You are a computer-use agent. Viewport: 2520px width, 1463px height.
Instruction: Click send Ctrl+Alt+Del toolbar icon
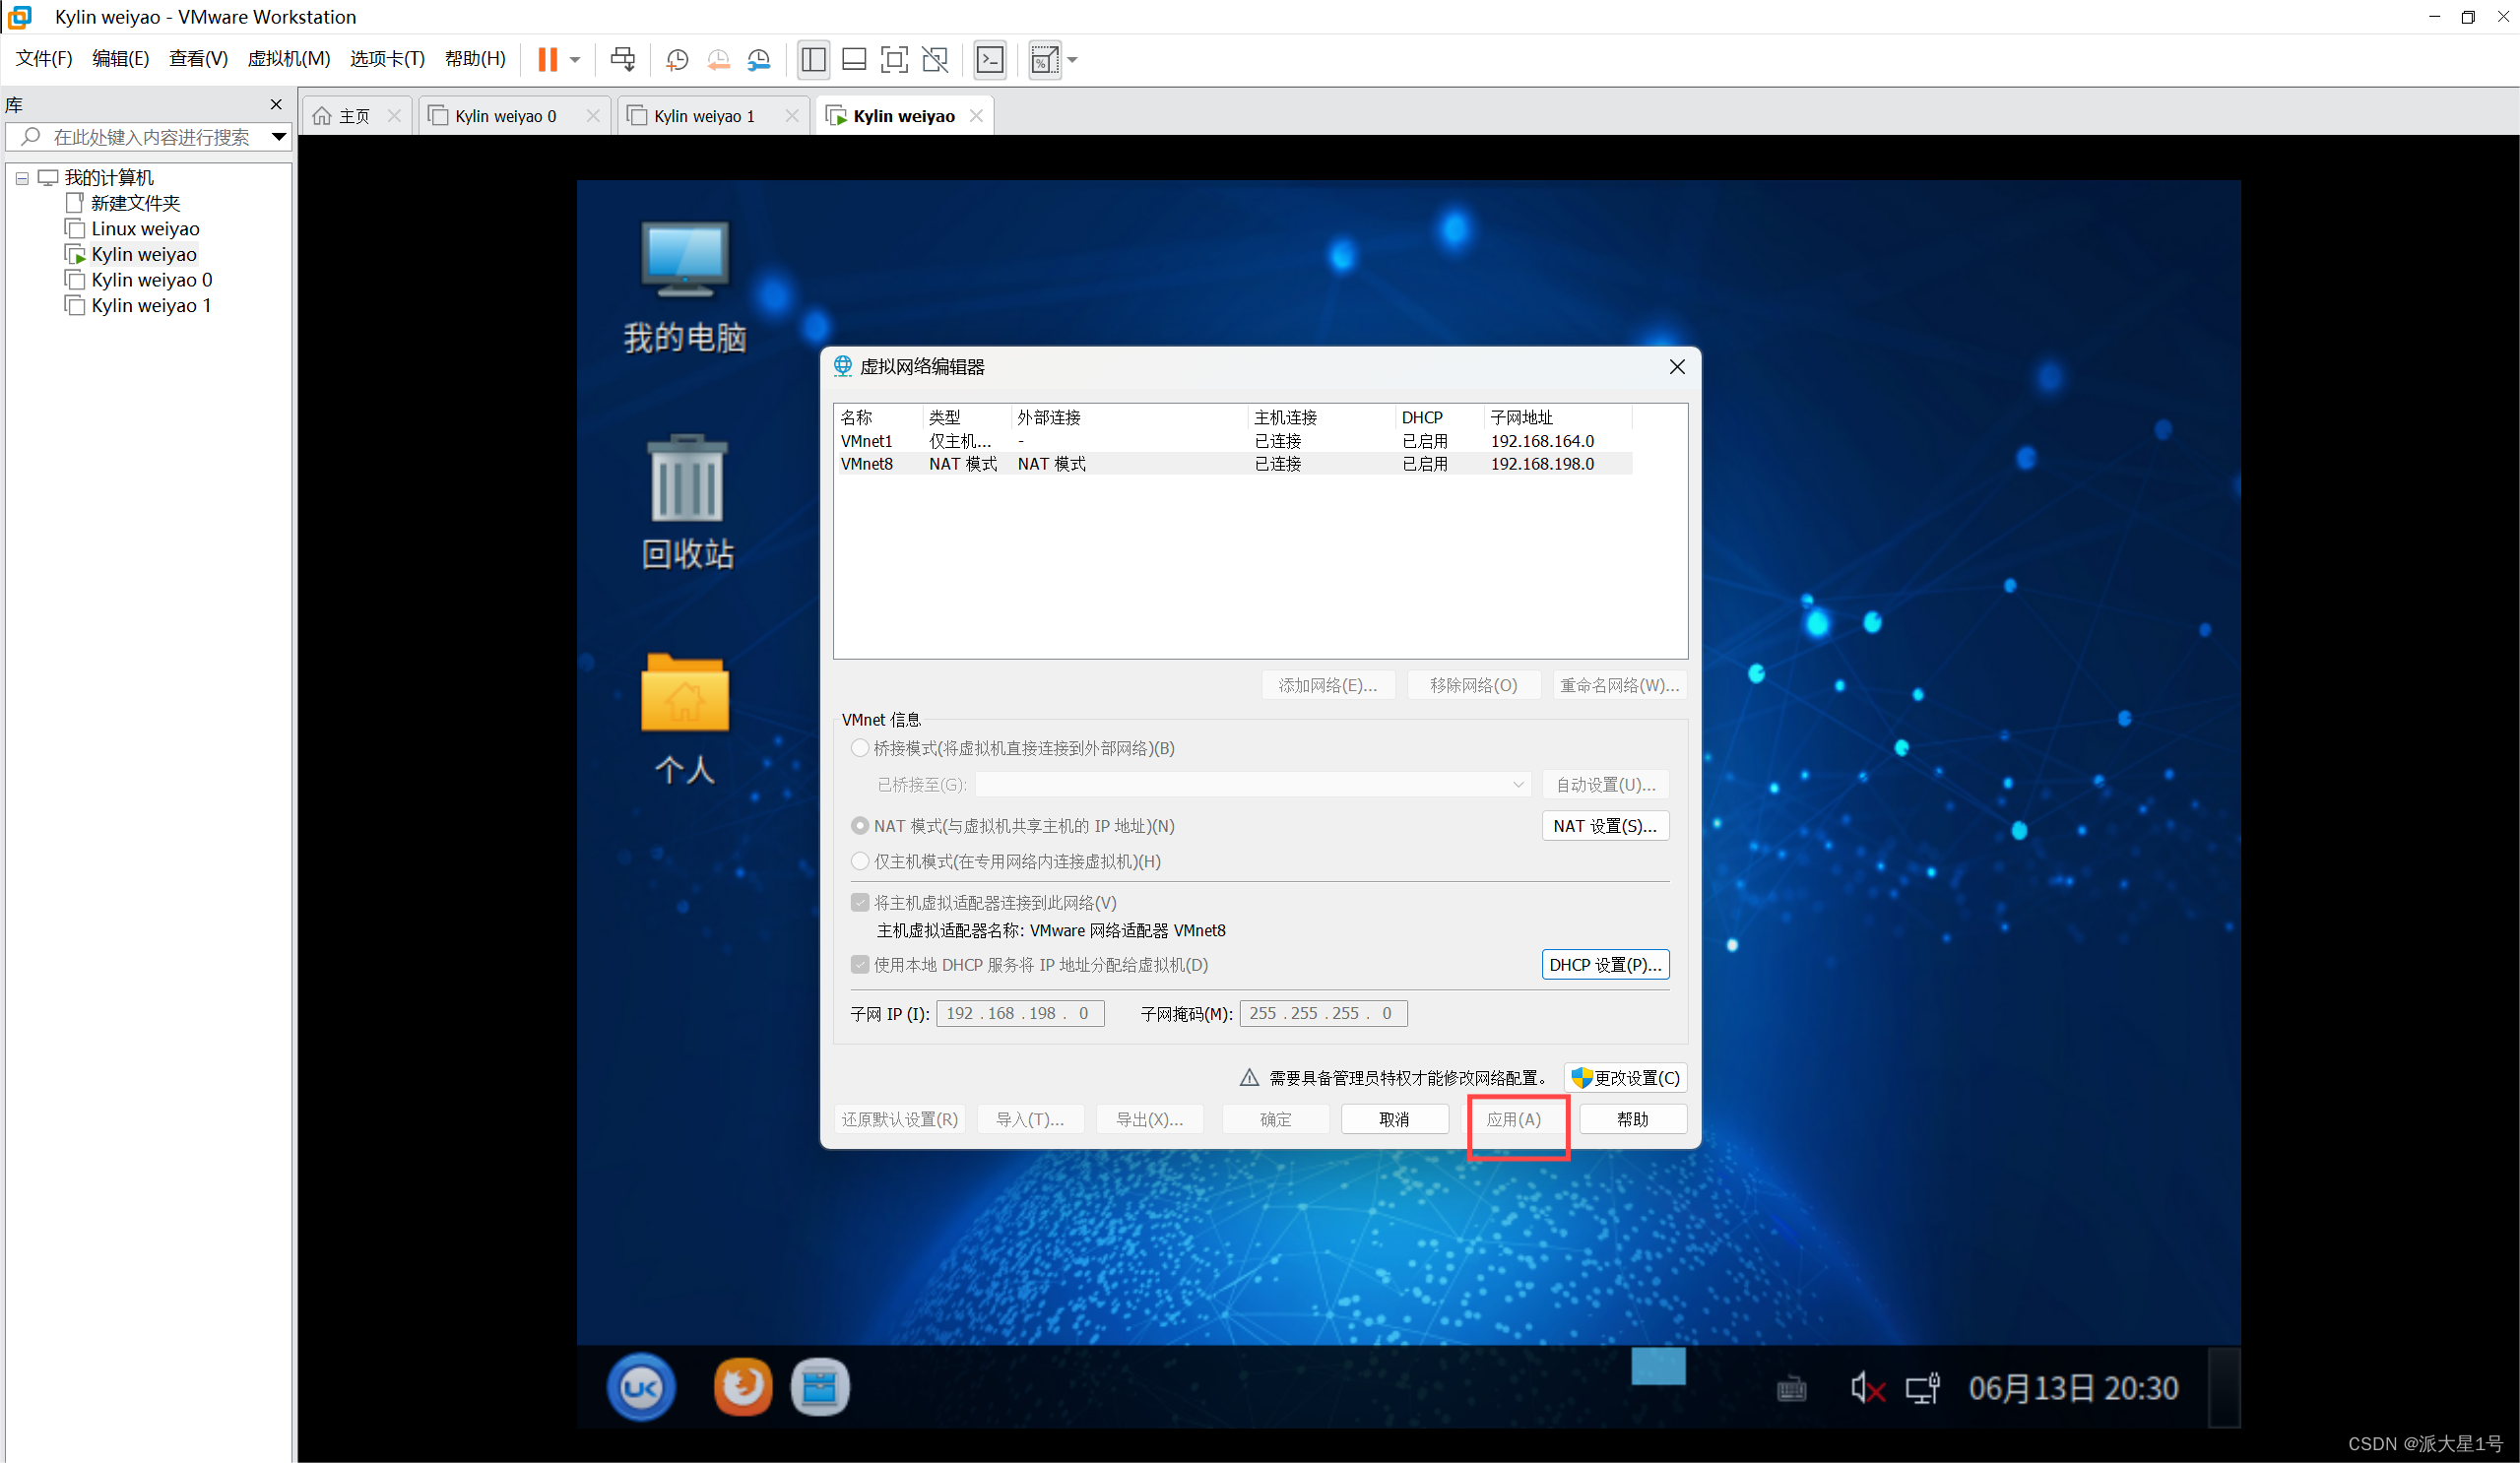[622, 60]
